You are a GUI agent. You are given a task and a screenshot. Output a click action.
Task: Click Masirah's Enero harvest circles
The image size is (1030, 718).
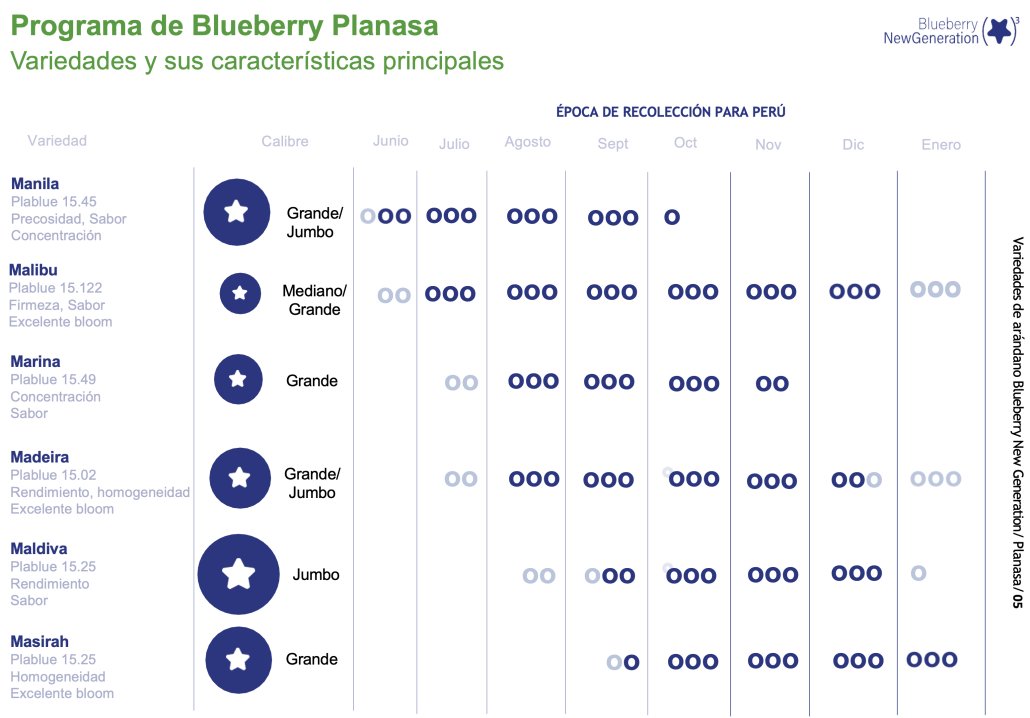931,660
